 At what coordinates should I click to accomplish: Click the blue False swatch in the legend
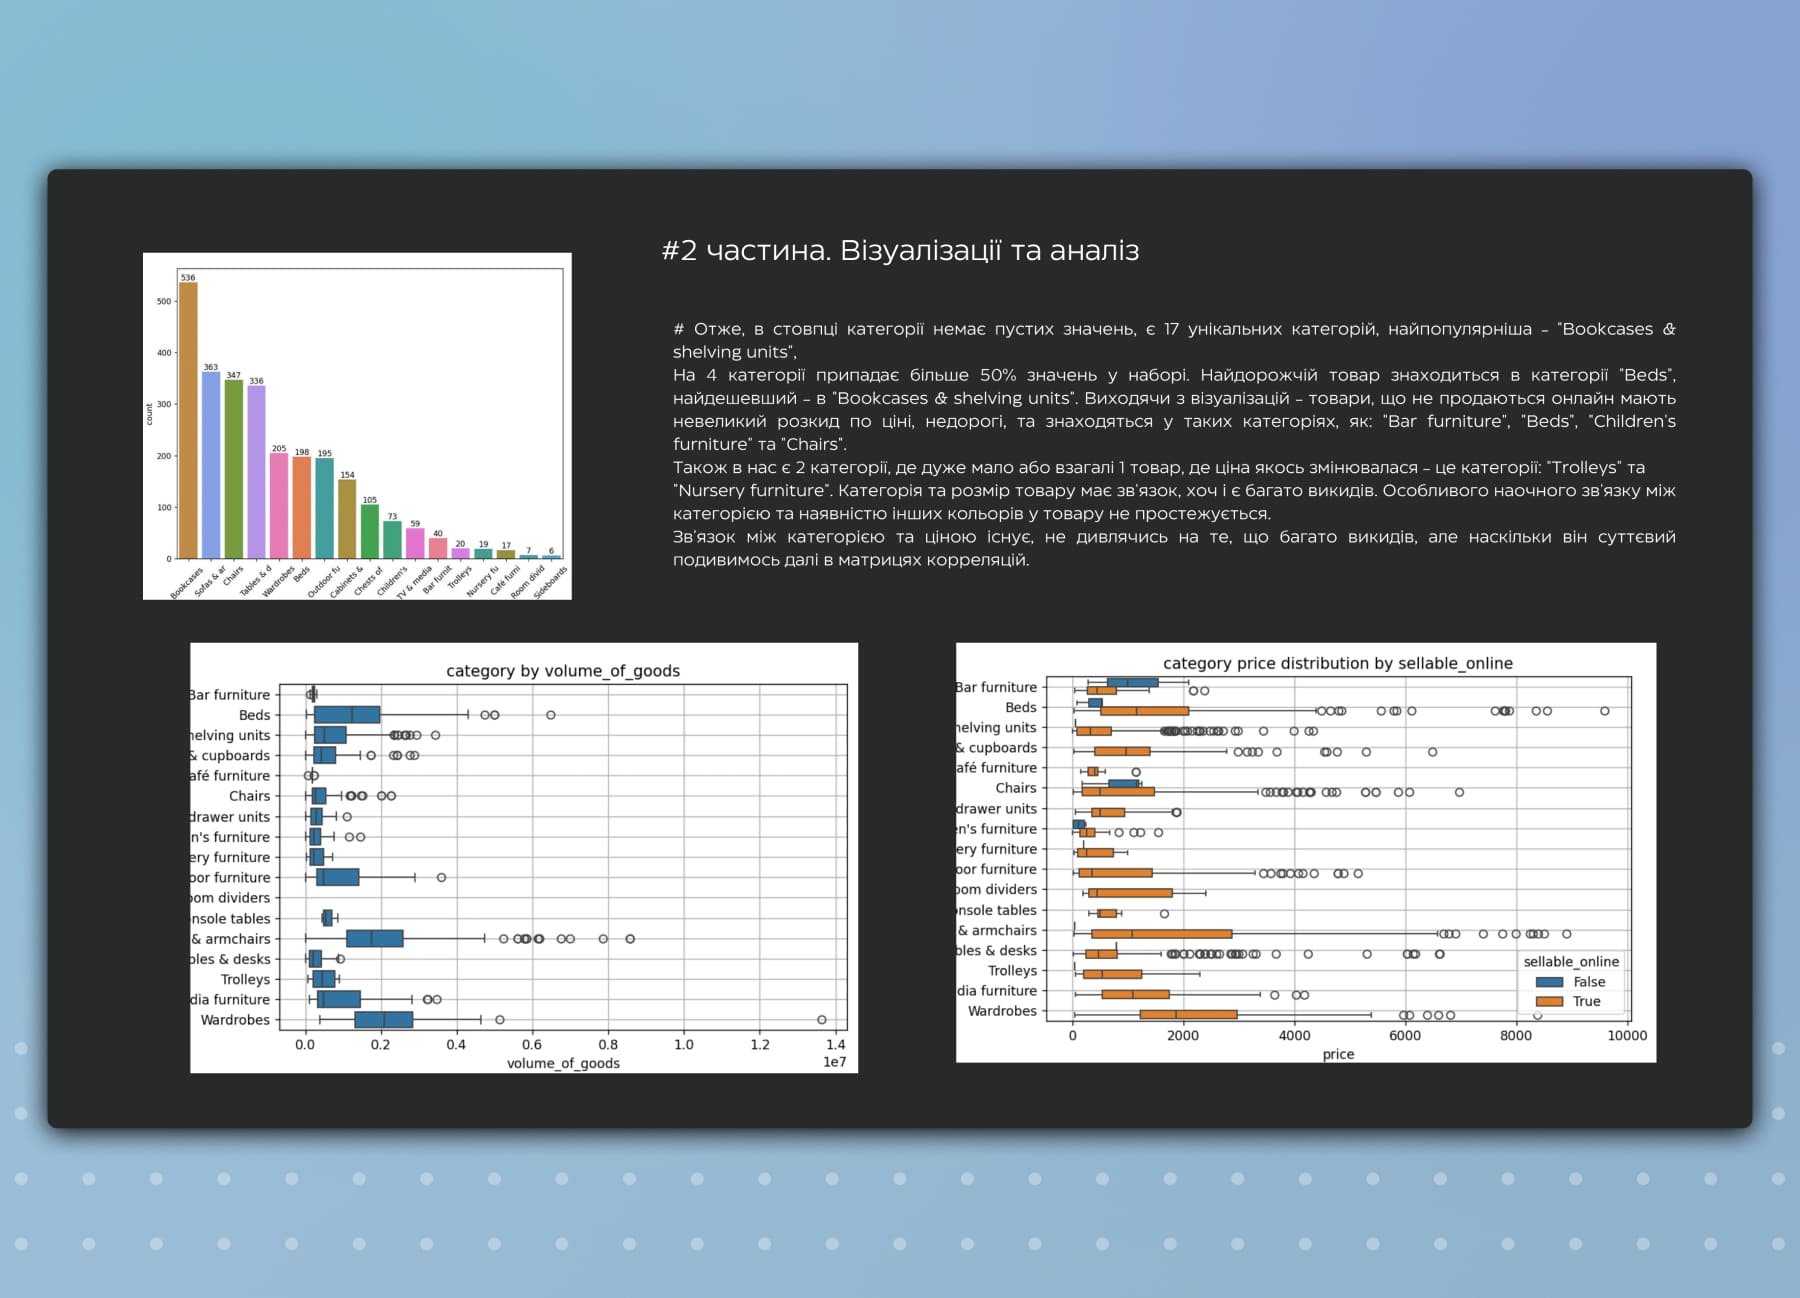(x=1549, y=982)
